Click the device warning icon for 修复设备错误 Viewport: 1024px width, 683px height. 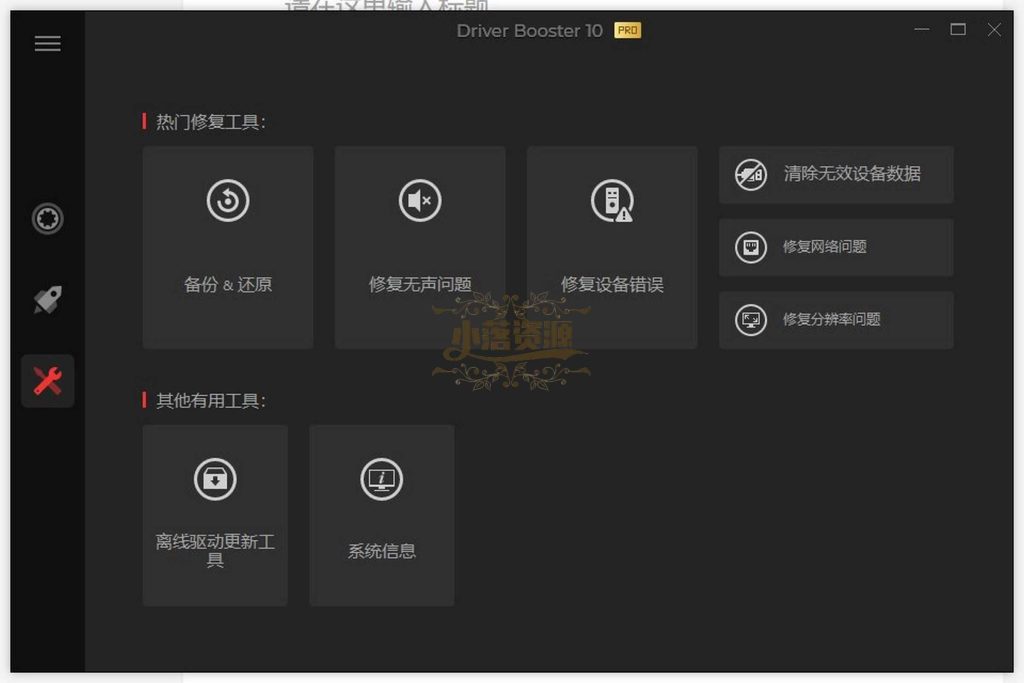[612, 200]
